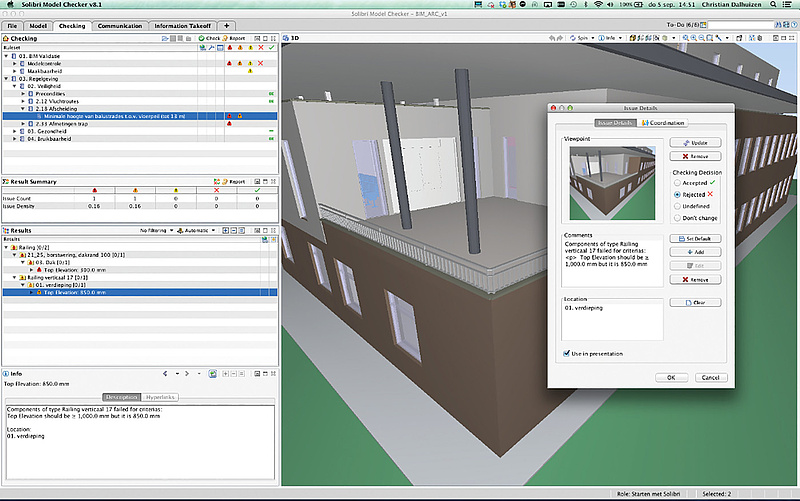Click OK in Issue Details dialog

(671, 378)
